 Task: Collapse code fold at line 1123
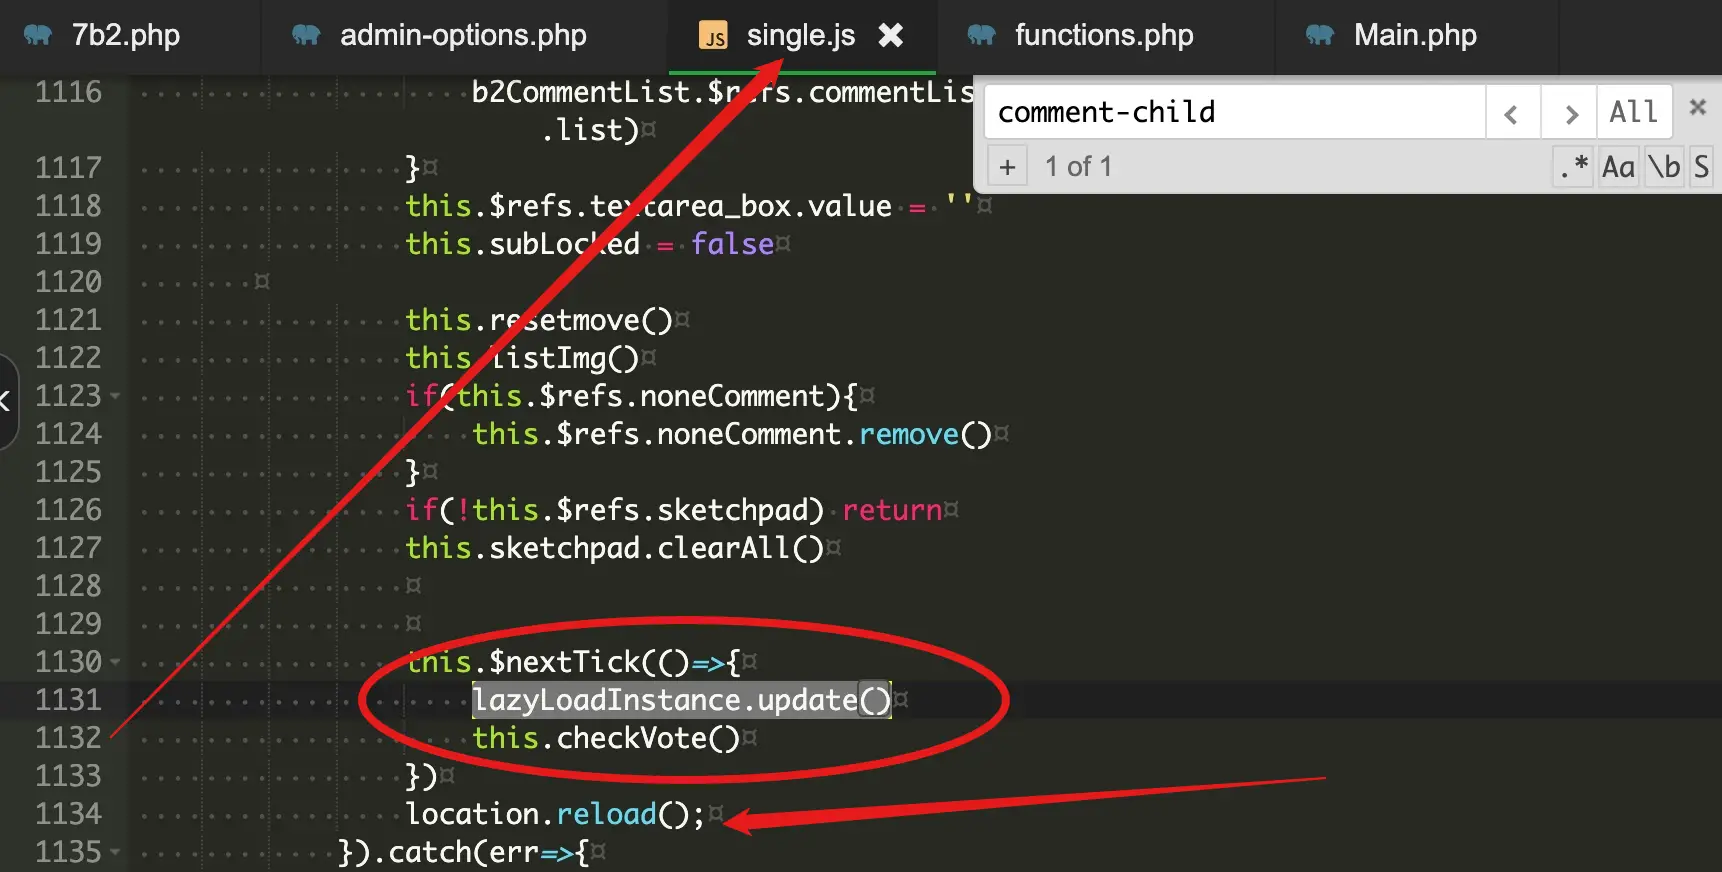(115, 396)
